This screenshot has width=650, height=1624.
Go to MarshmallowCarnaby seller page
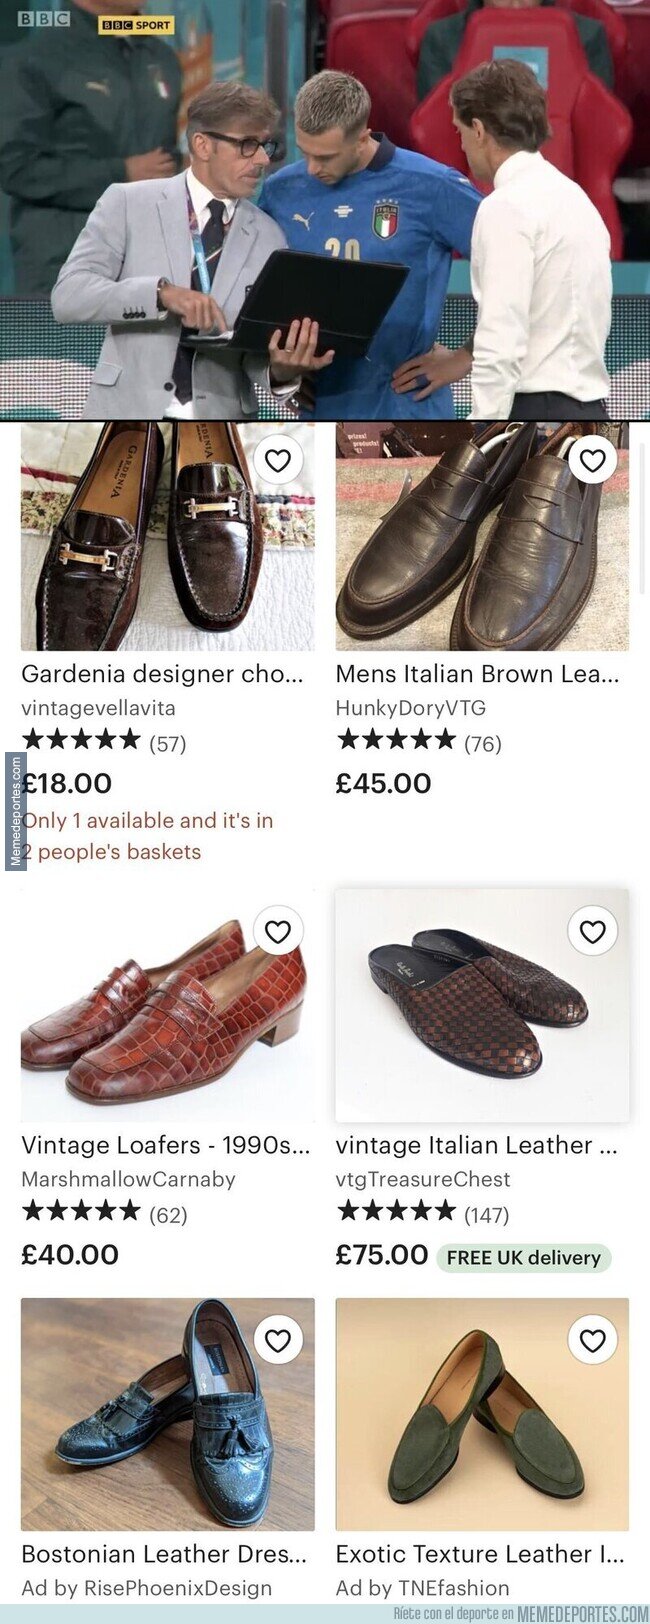point(128,1179)
